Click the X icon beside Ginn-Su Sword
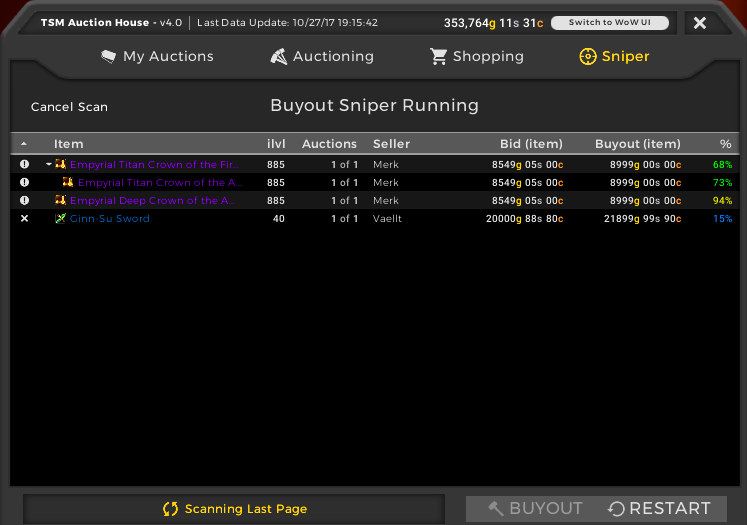 [24, 219]
